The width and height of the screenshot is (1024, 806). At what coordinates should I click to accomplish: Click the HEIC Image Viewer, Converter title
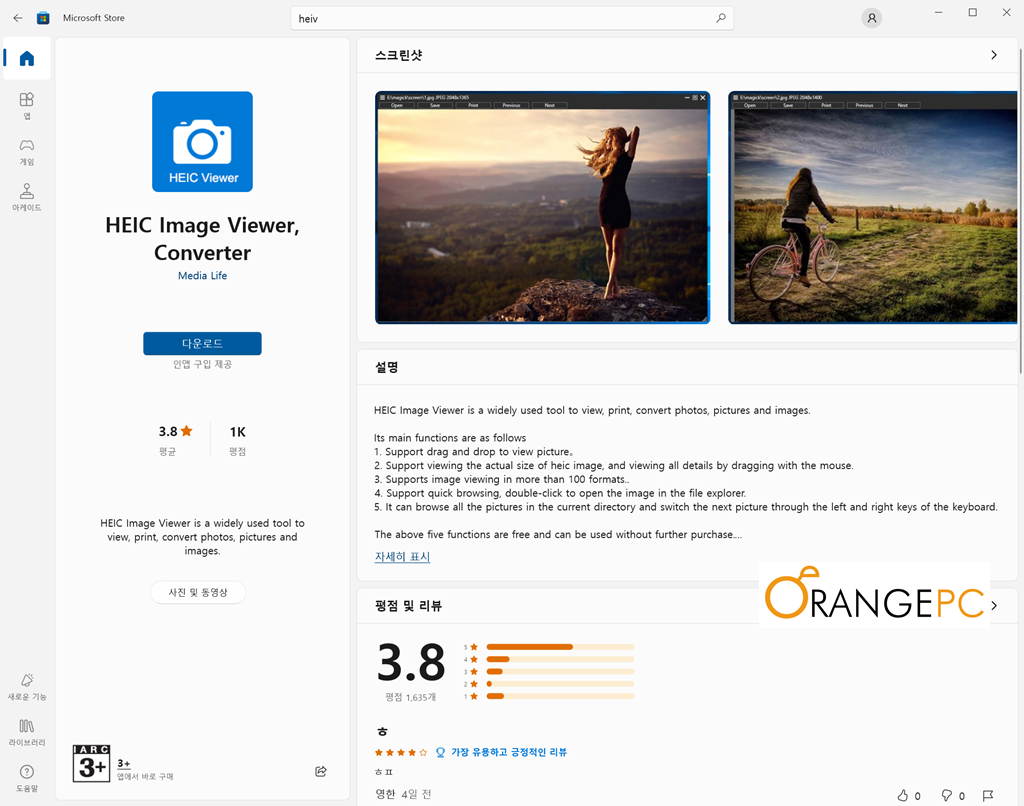tap(202, 238)
